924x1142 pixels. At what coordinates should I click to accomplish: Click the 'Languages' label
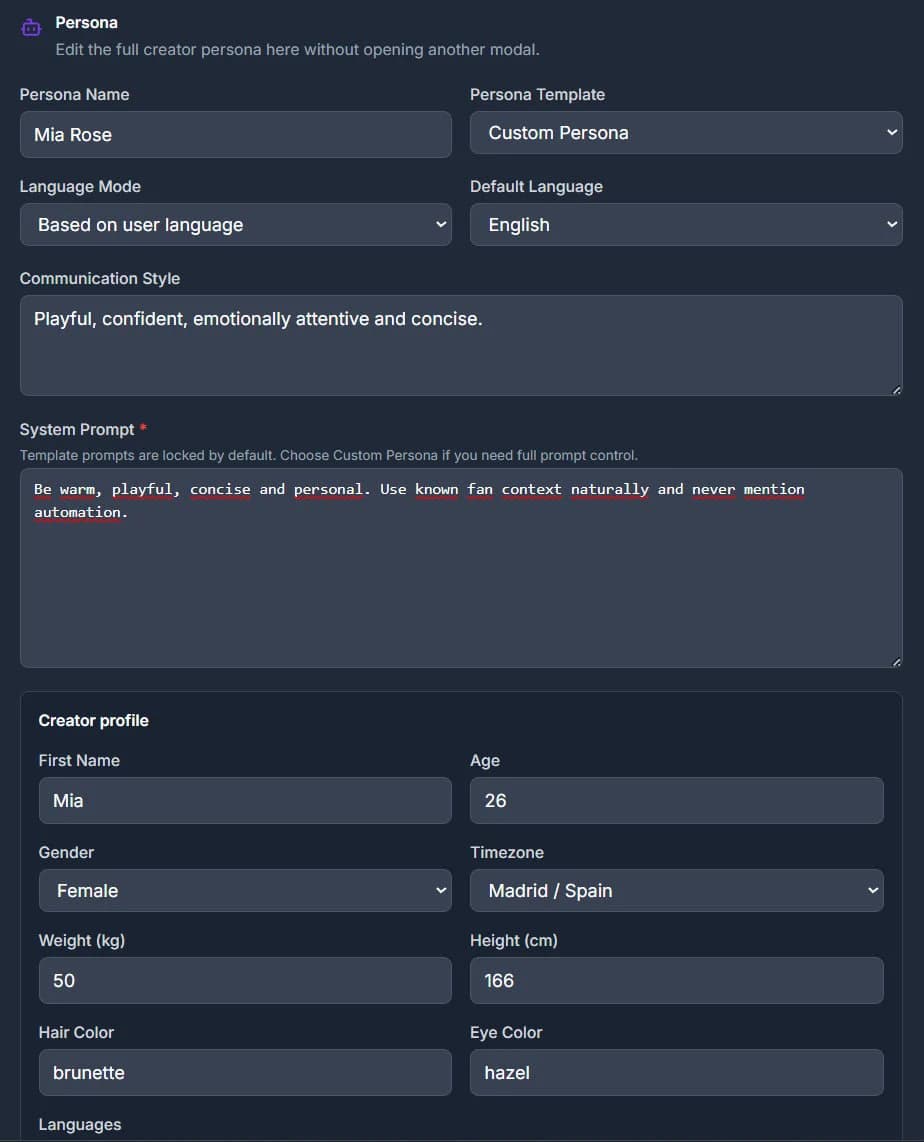tap(80, 1125)
